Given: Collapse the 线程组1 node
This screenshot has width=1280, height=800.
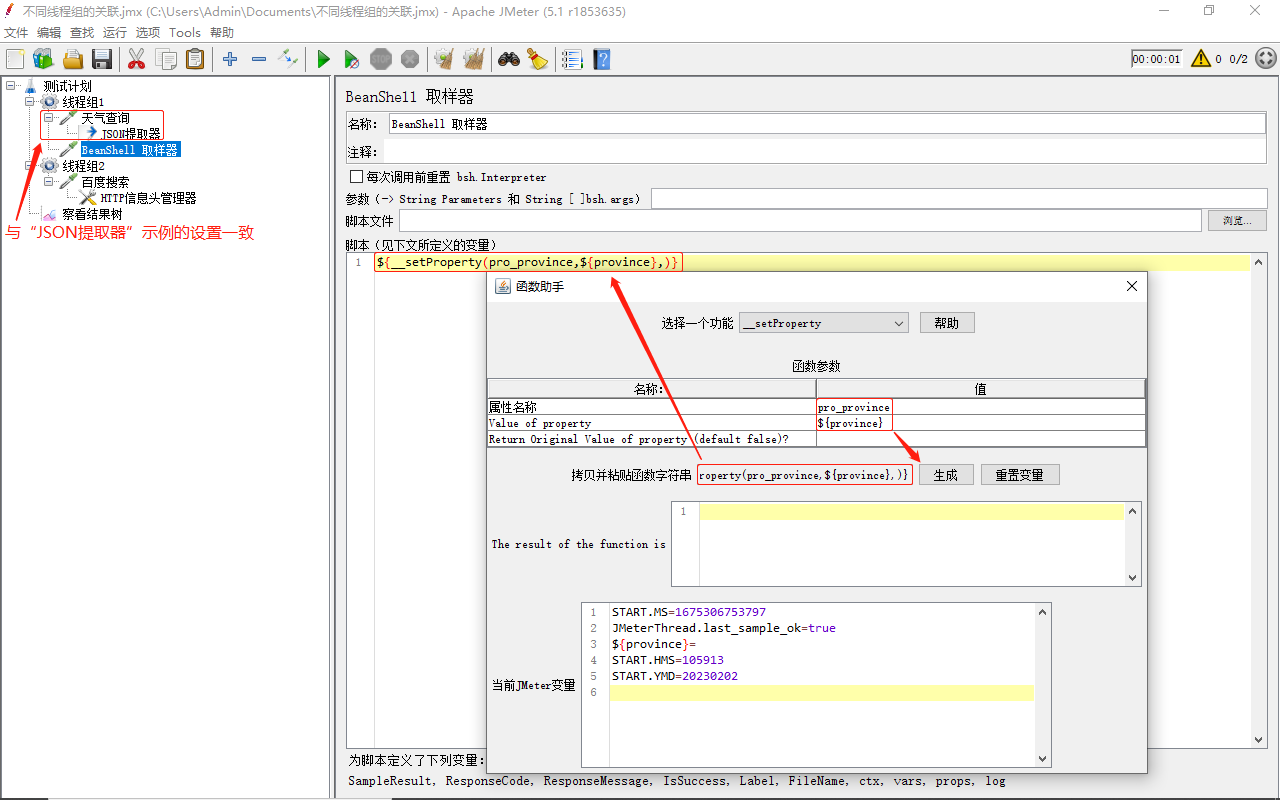Looking at the screenshot, I should pyautogui.click(x=29, y=102).
